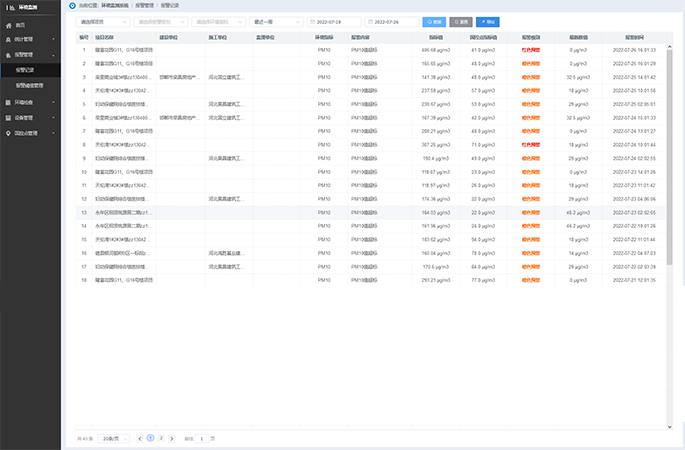
Task: Click the gray reset button
Action: click(462, 20)
